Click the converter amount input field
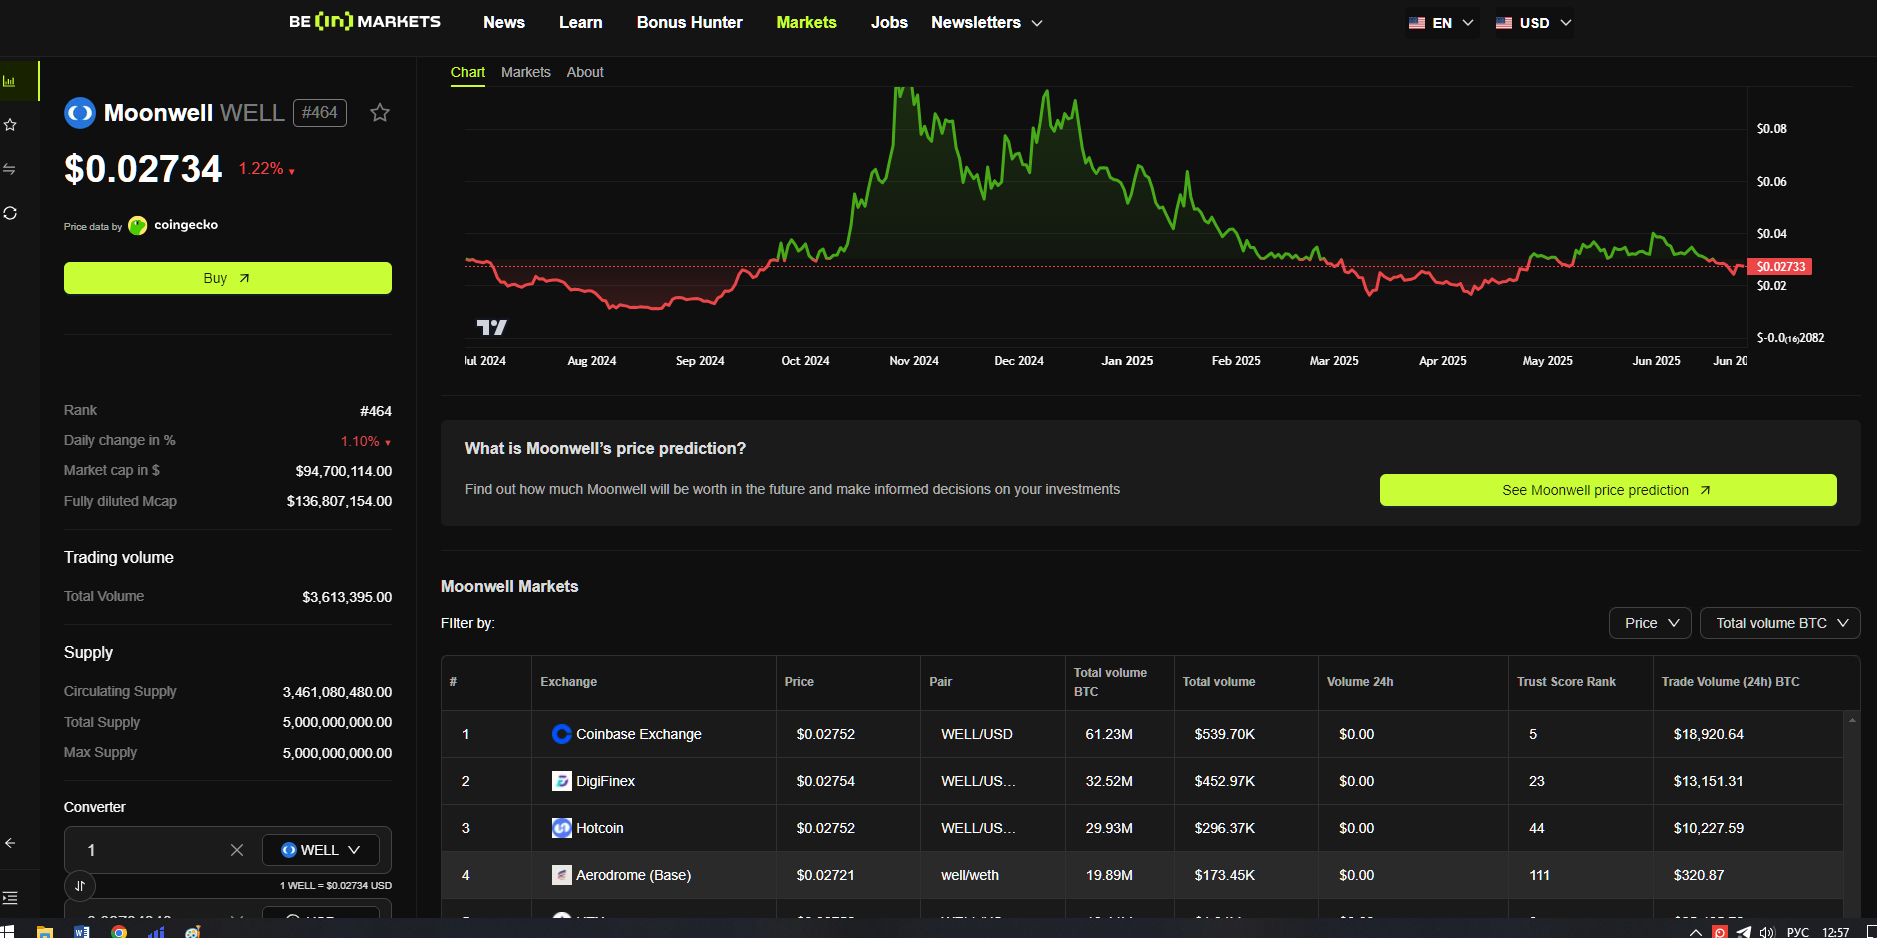 click(150, 850)
